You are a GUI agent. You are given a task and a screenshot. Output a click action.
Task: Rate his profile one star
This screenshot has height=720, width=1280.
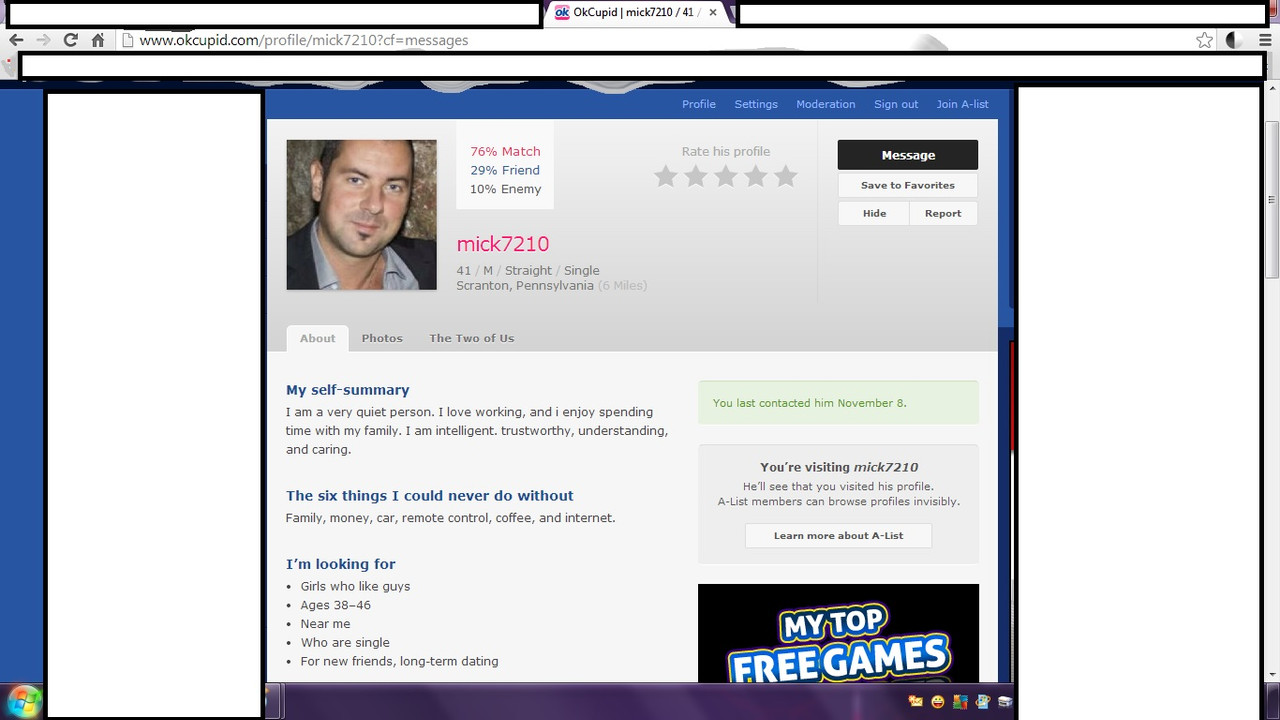(666, 177)
